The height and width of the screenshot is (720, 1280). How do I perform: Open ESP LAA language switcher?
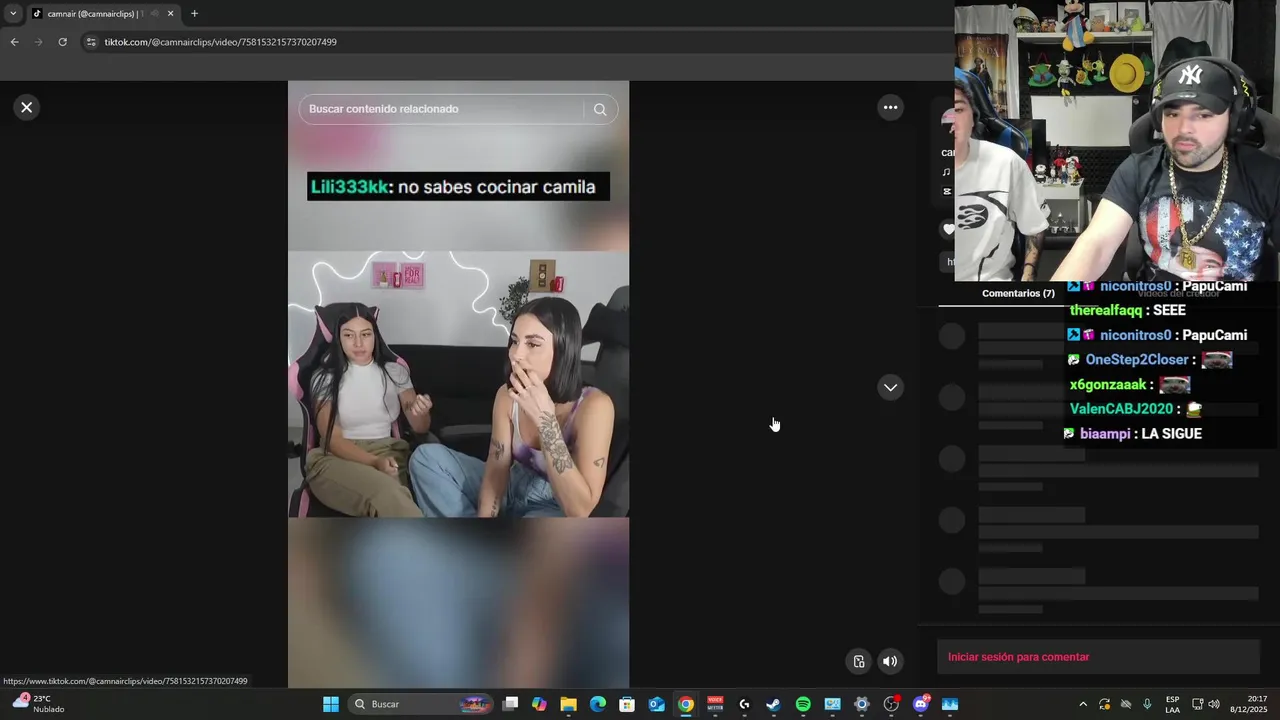[x=1172, y=704]
